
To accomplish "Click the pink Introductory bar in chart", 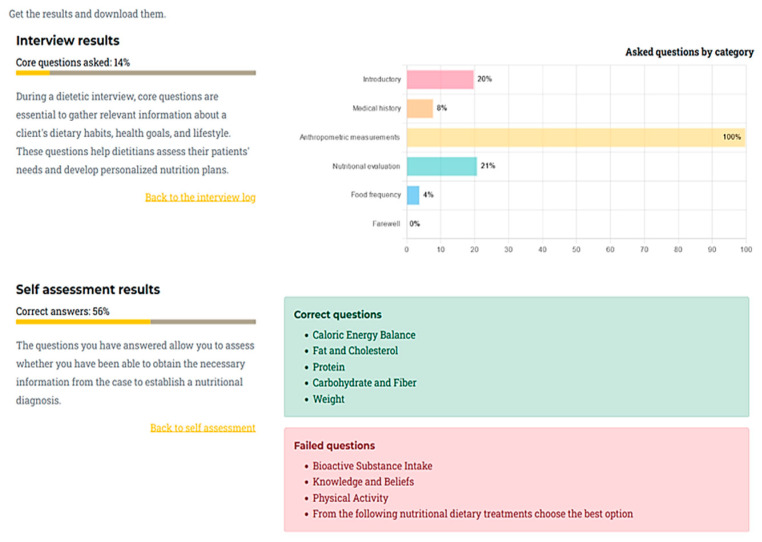I will [440, 79].
